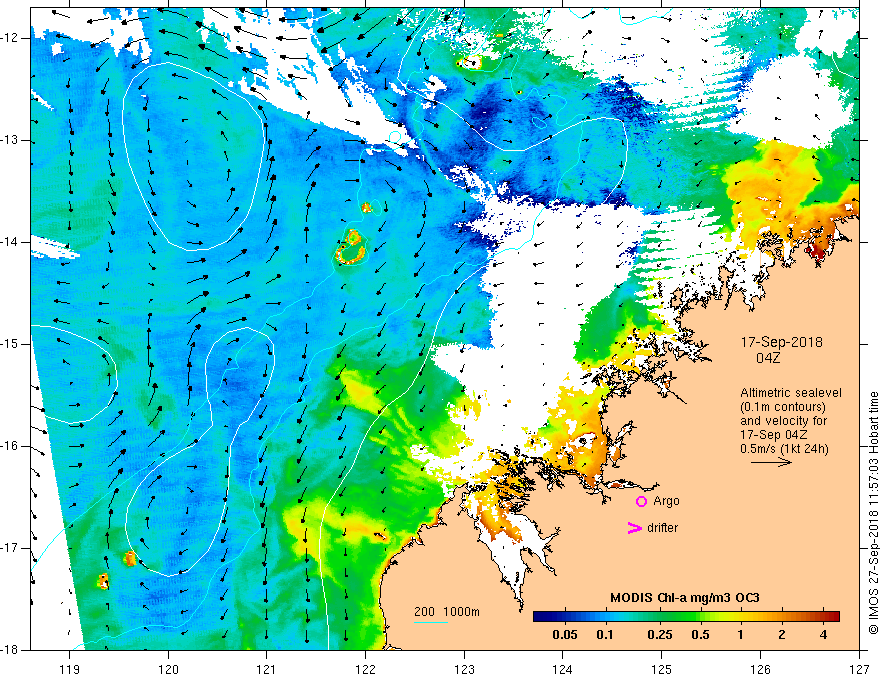Click the 'drifter' legend label
The width and height of the screenshot is (880, 680).
coord(662,528)
